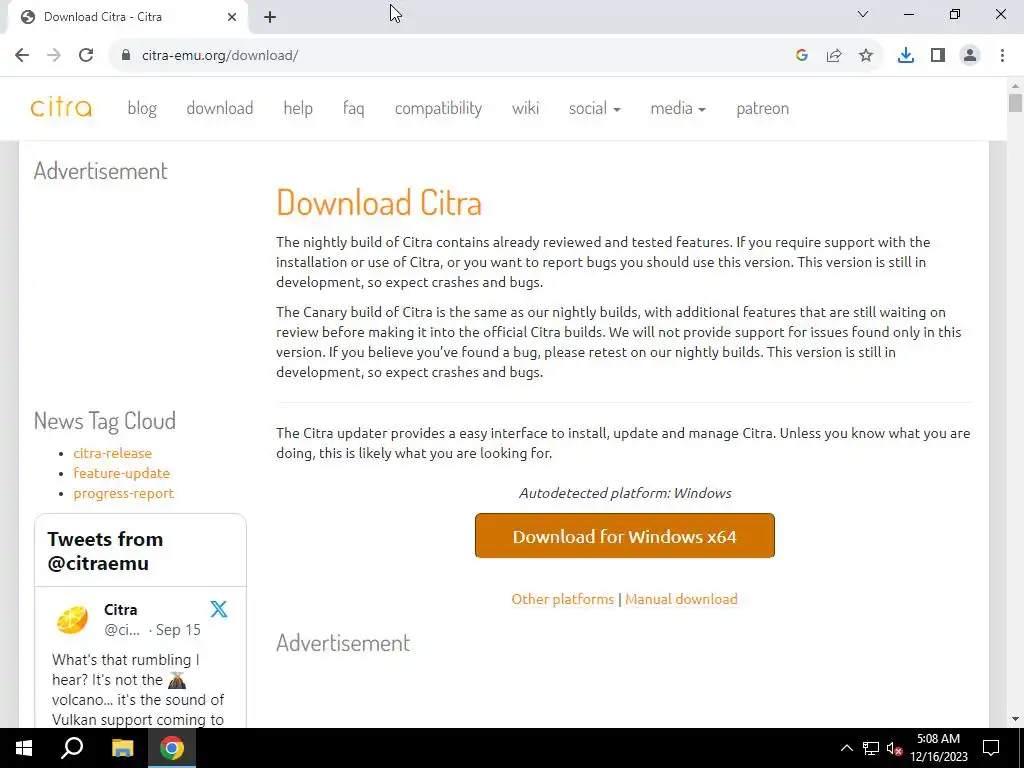Click the Tweets from @citraemu heading
The width and height of the screenshot is (1024, 768).
click(105, 551)
